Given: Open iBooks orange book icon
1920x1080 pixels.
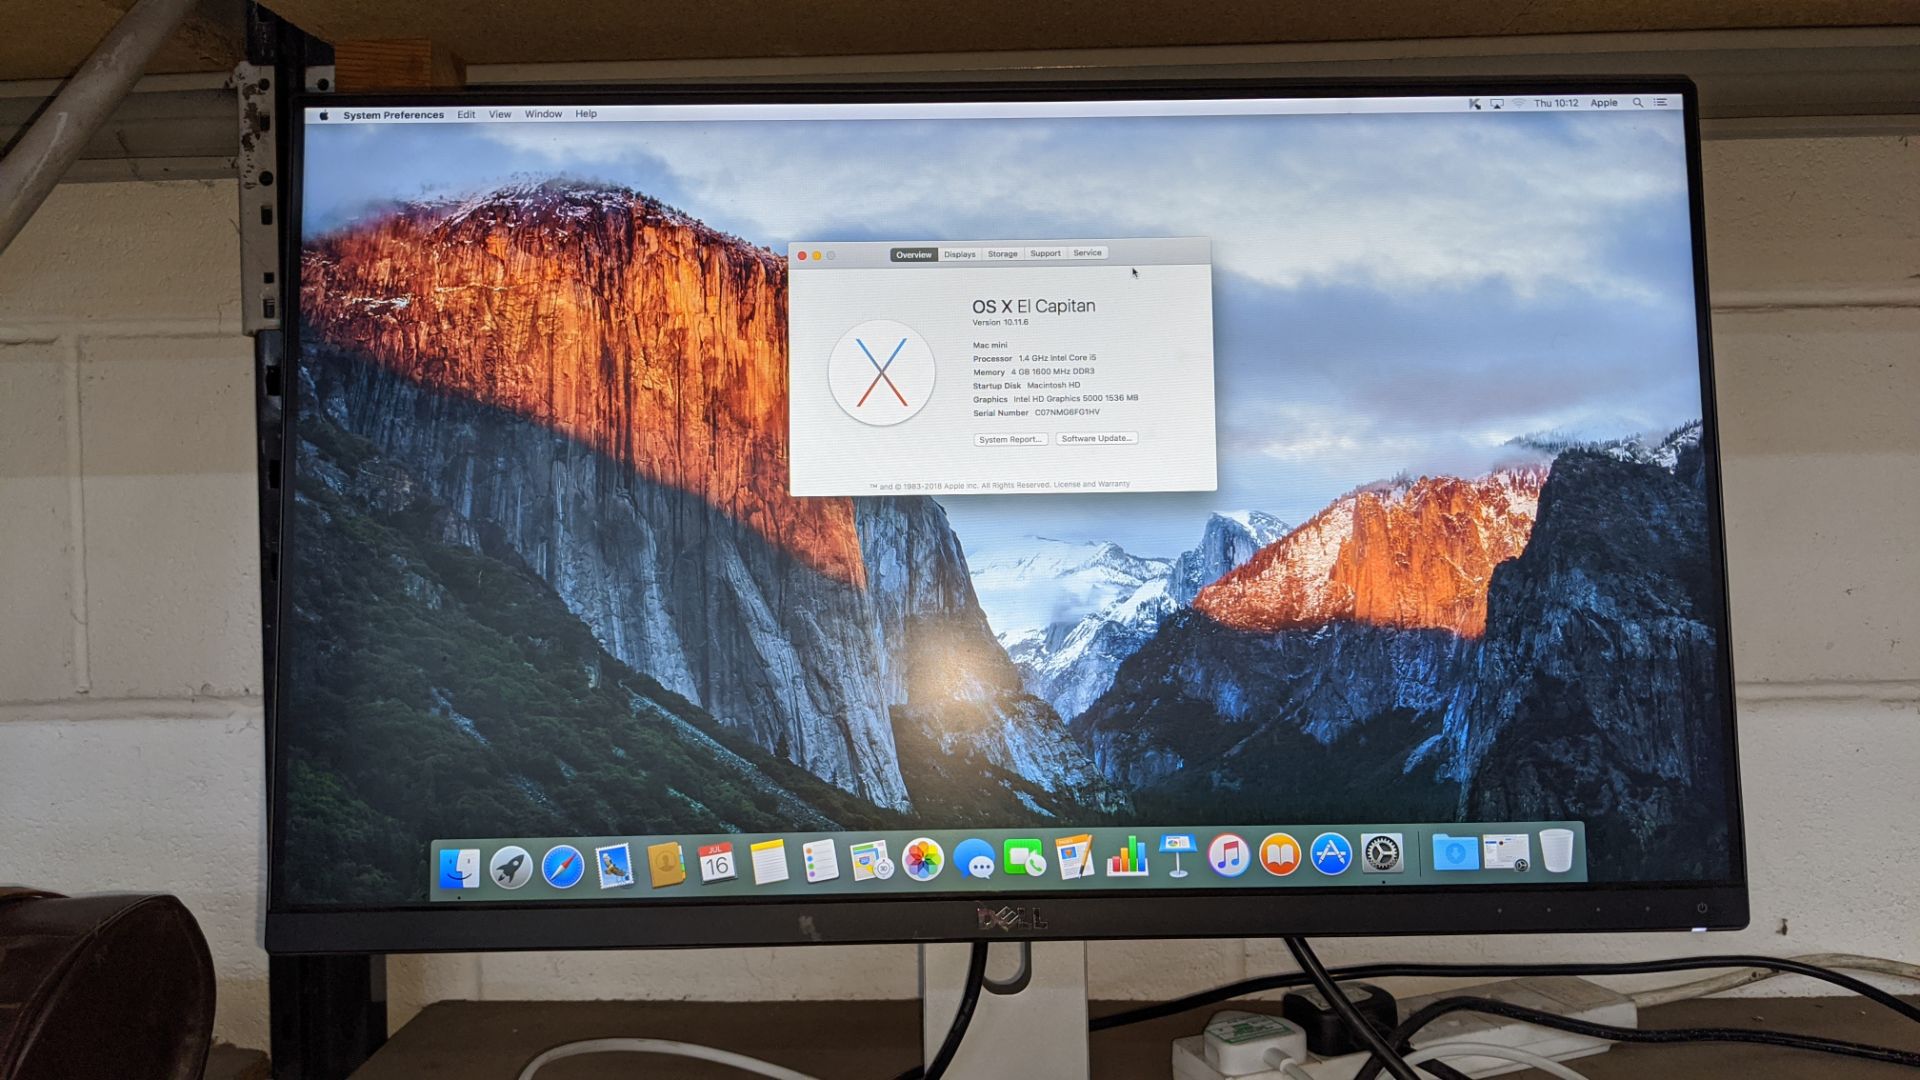Looking at the screenshot, I should click(x=1280, y=855).
